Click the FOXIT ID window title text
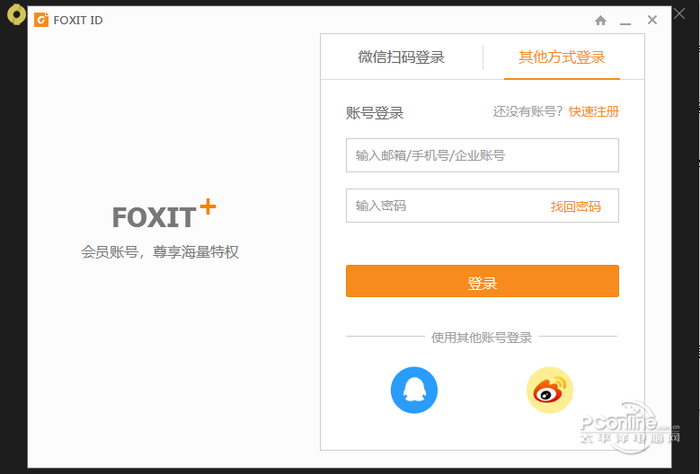 coord(79,20)
